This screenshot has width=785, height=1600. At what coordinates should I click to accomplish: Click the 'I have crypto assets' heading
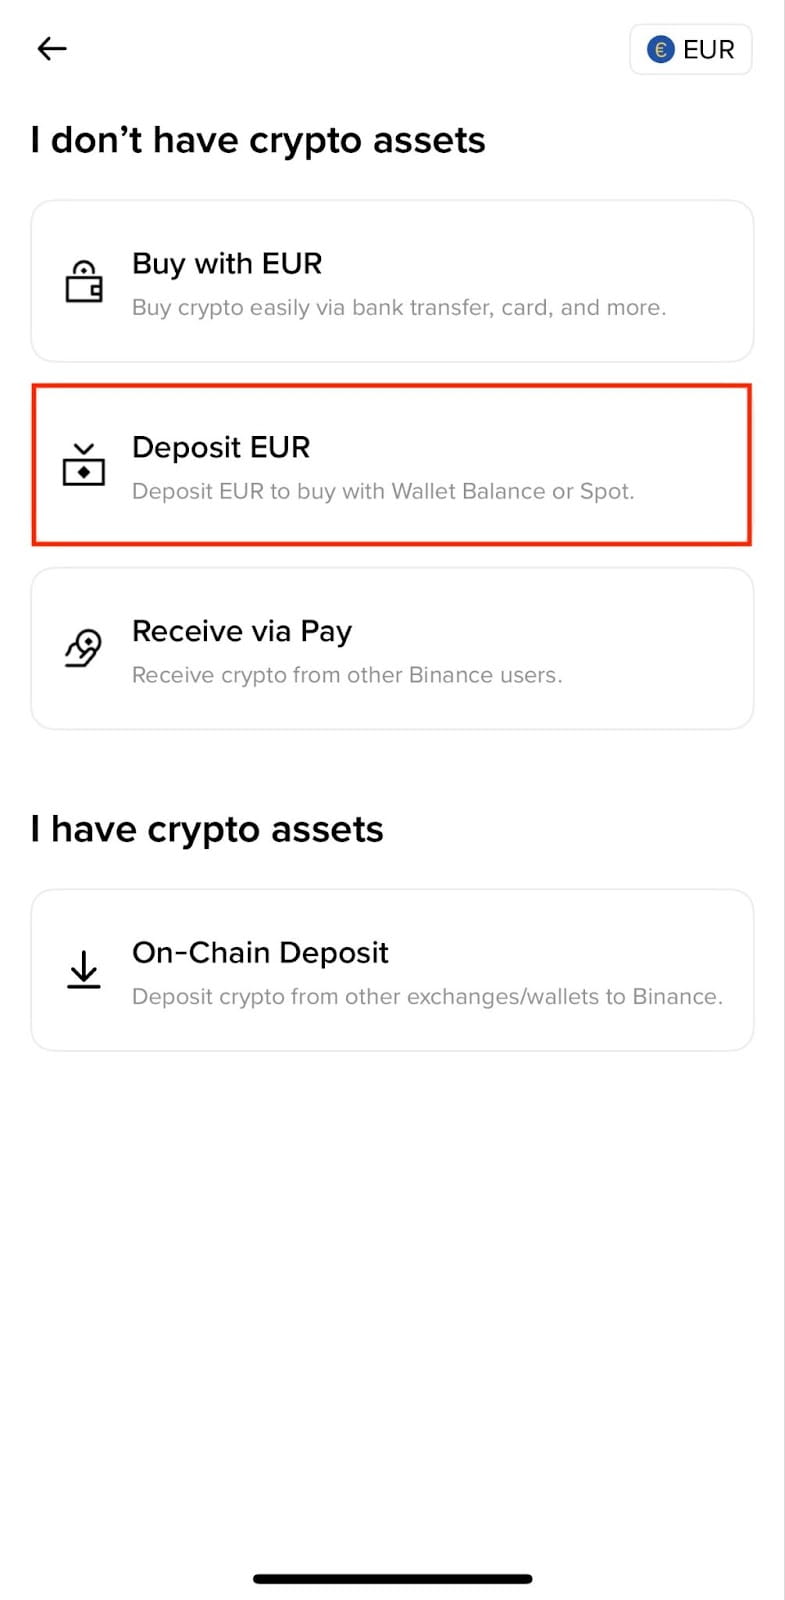[207, 830]
